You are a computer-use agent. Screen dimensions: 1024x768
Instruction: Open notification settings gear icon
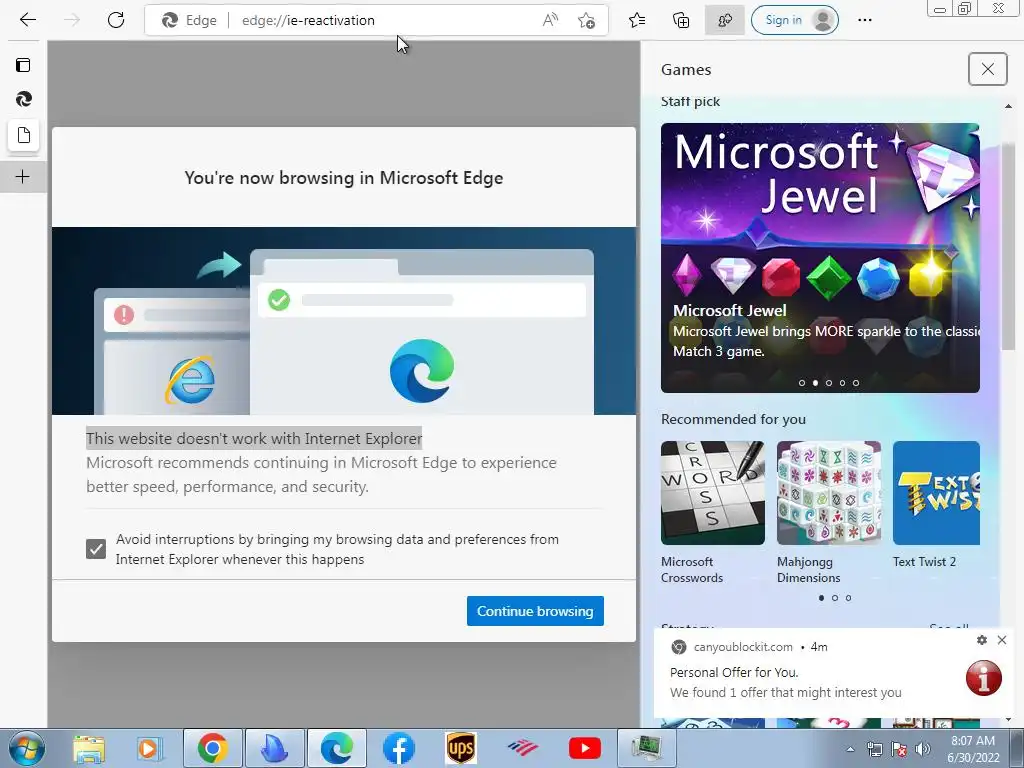pos(982,640)
